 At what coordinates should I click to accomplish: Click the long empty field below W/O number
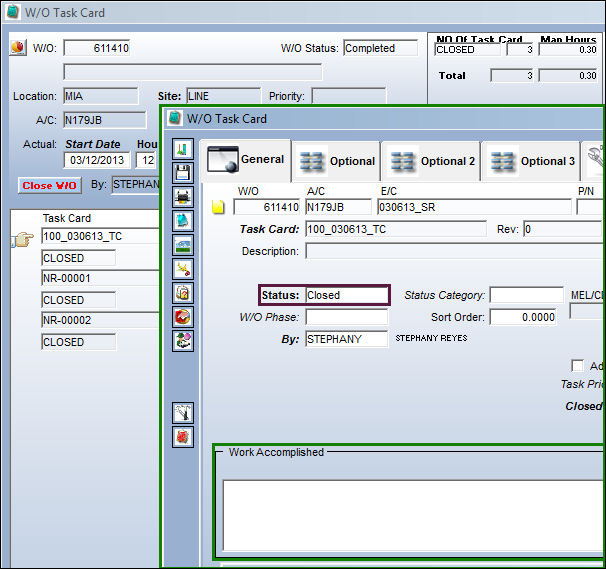(192, 72)
